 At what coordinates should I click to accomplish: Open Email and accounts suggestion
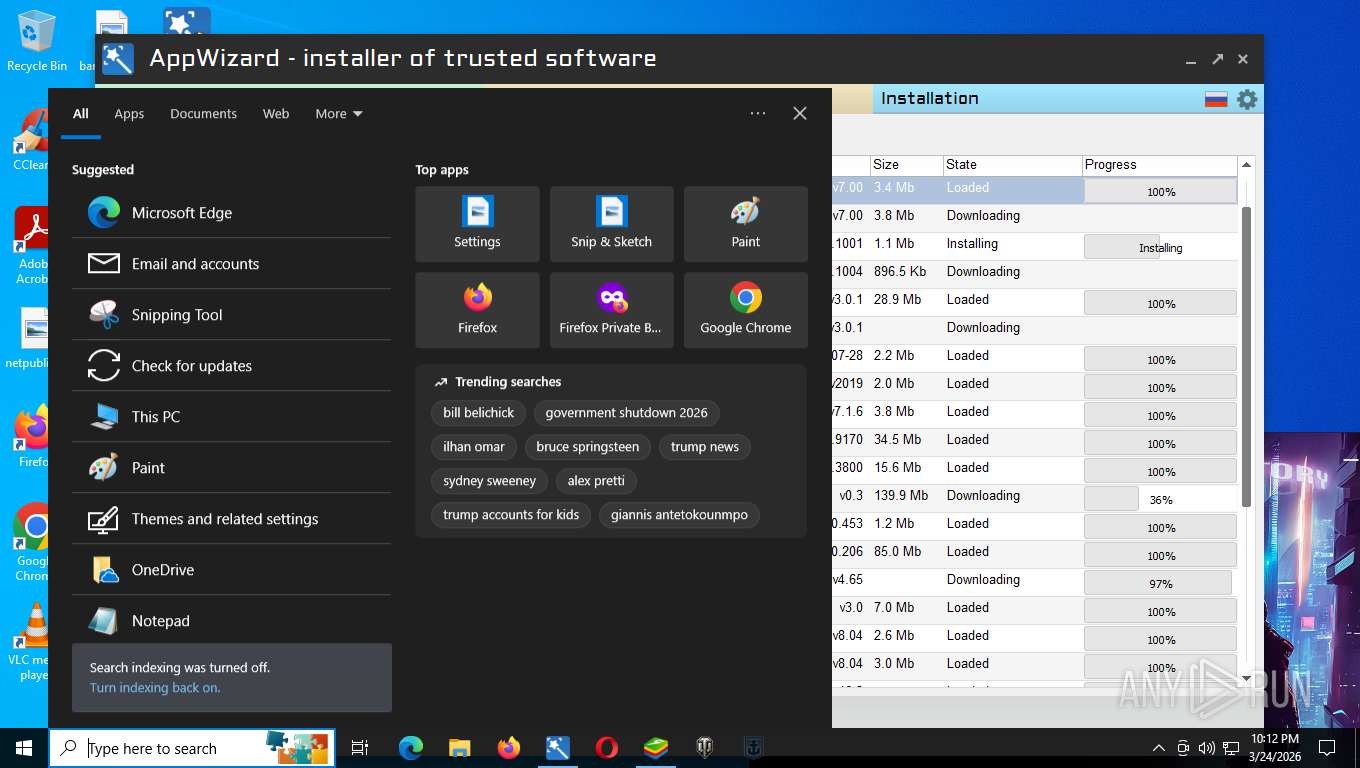231,264
